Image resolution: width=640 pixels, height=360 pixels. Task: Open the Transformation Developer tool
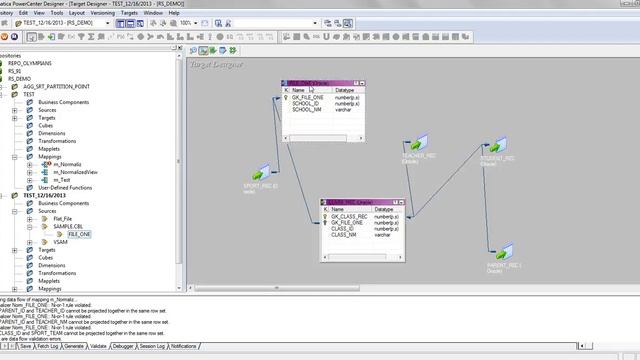(x=213, y=51)
